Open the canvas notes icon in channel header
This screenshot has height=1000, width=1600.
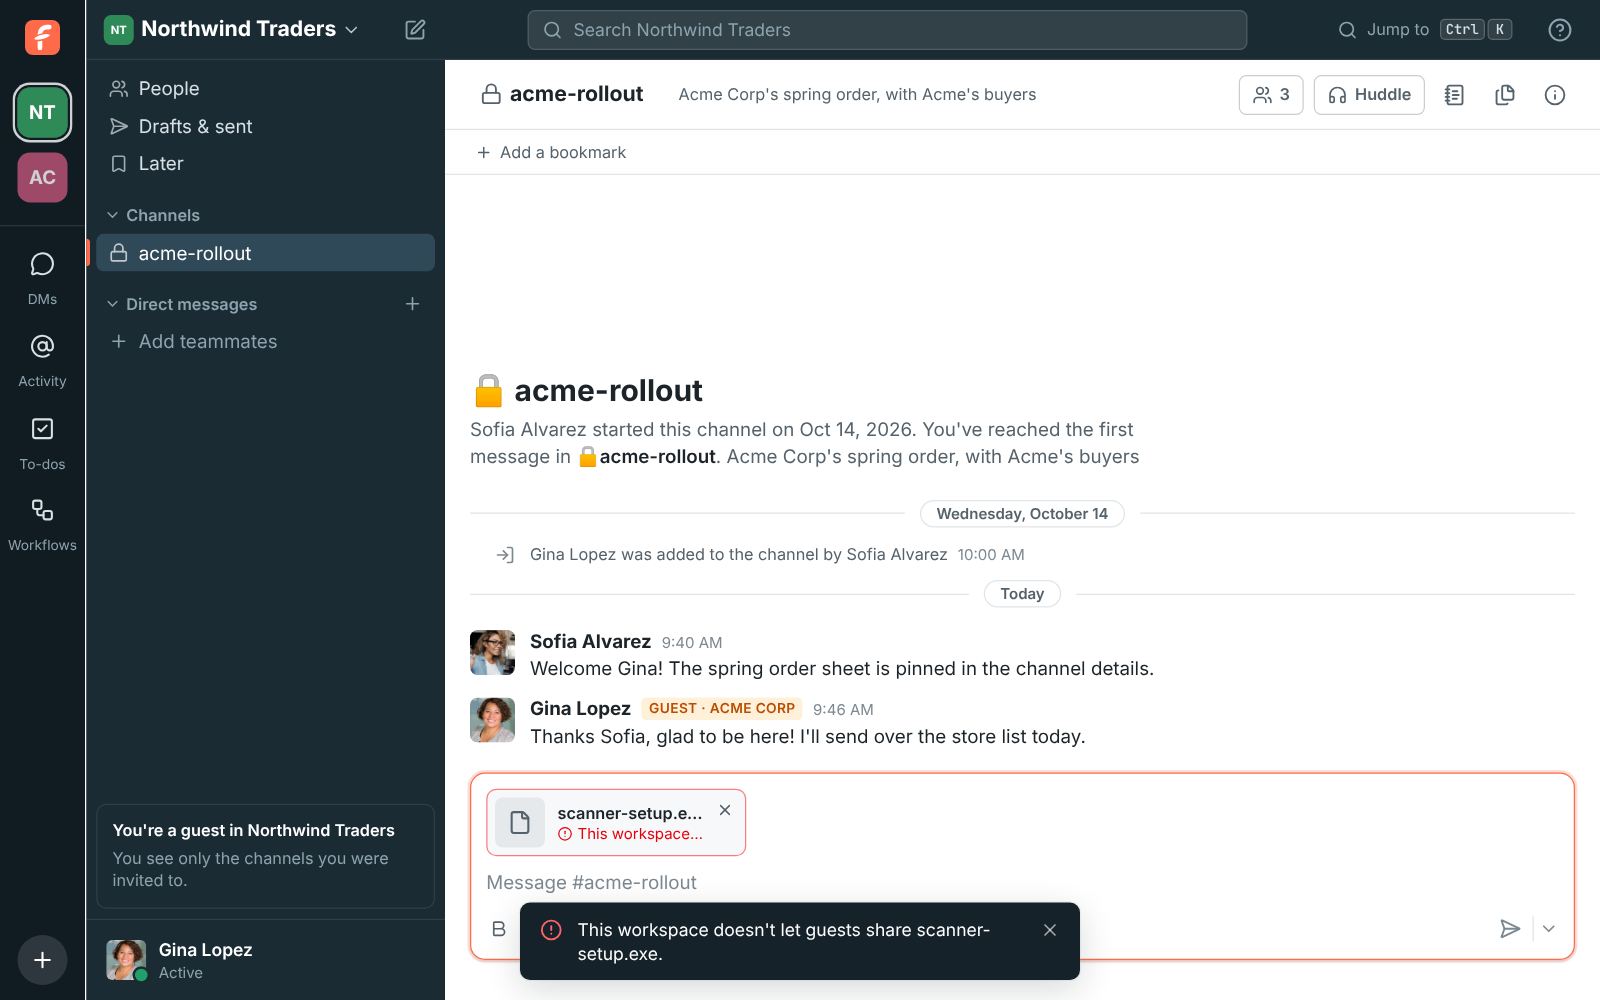[1454, 95]
